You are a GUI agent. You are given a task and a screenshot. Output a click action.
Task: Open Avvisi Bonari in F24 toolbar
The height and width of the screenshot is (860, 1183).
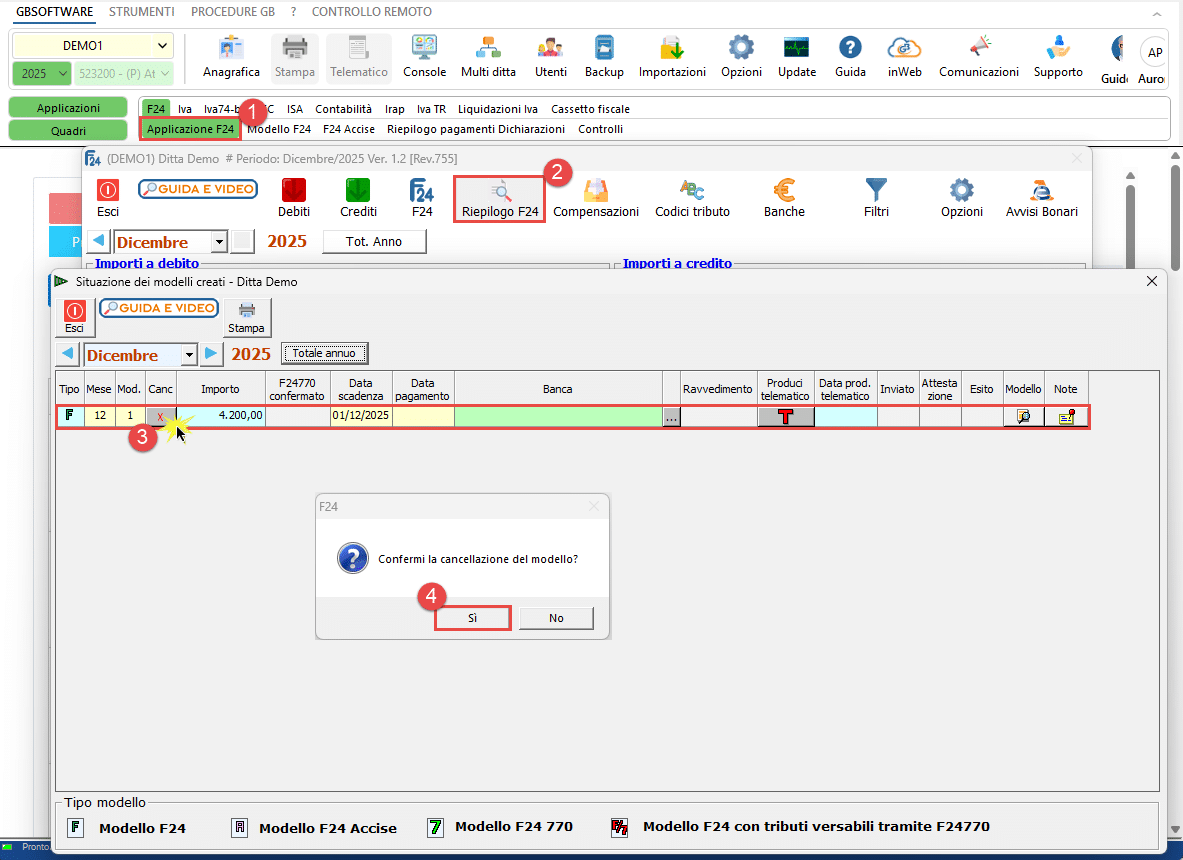(1042, 197)
